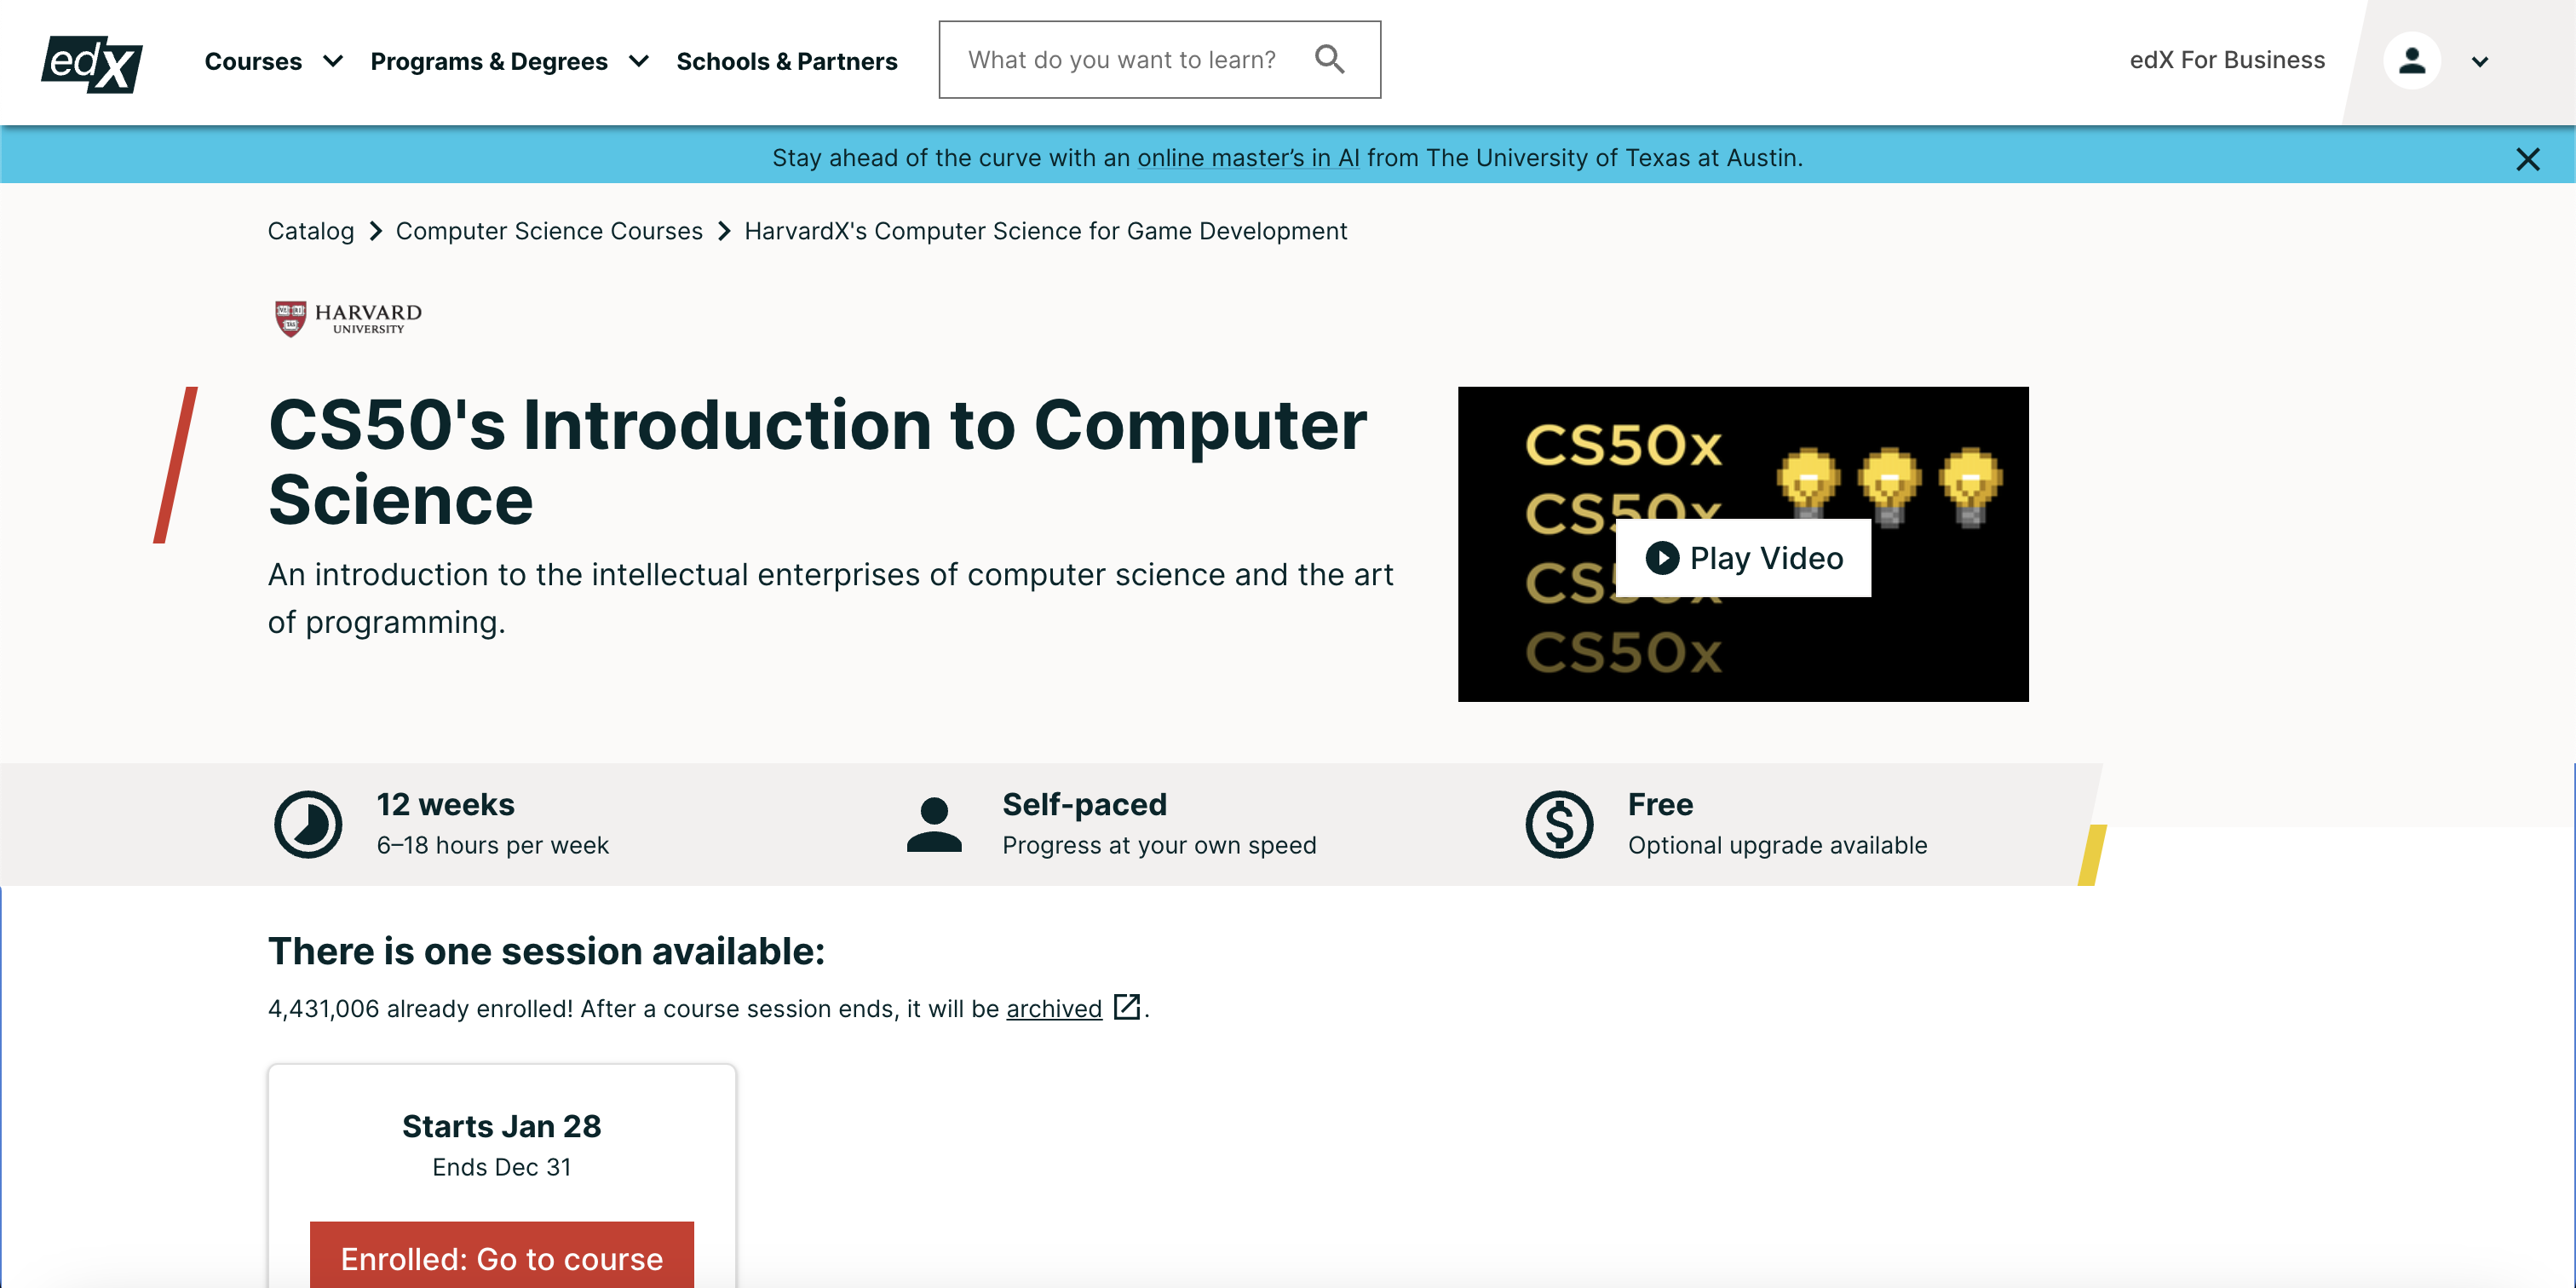2576x1288 pixels.
Task: Click the edX logo to go home
Action: 93,62
